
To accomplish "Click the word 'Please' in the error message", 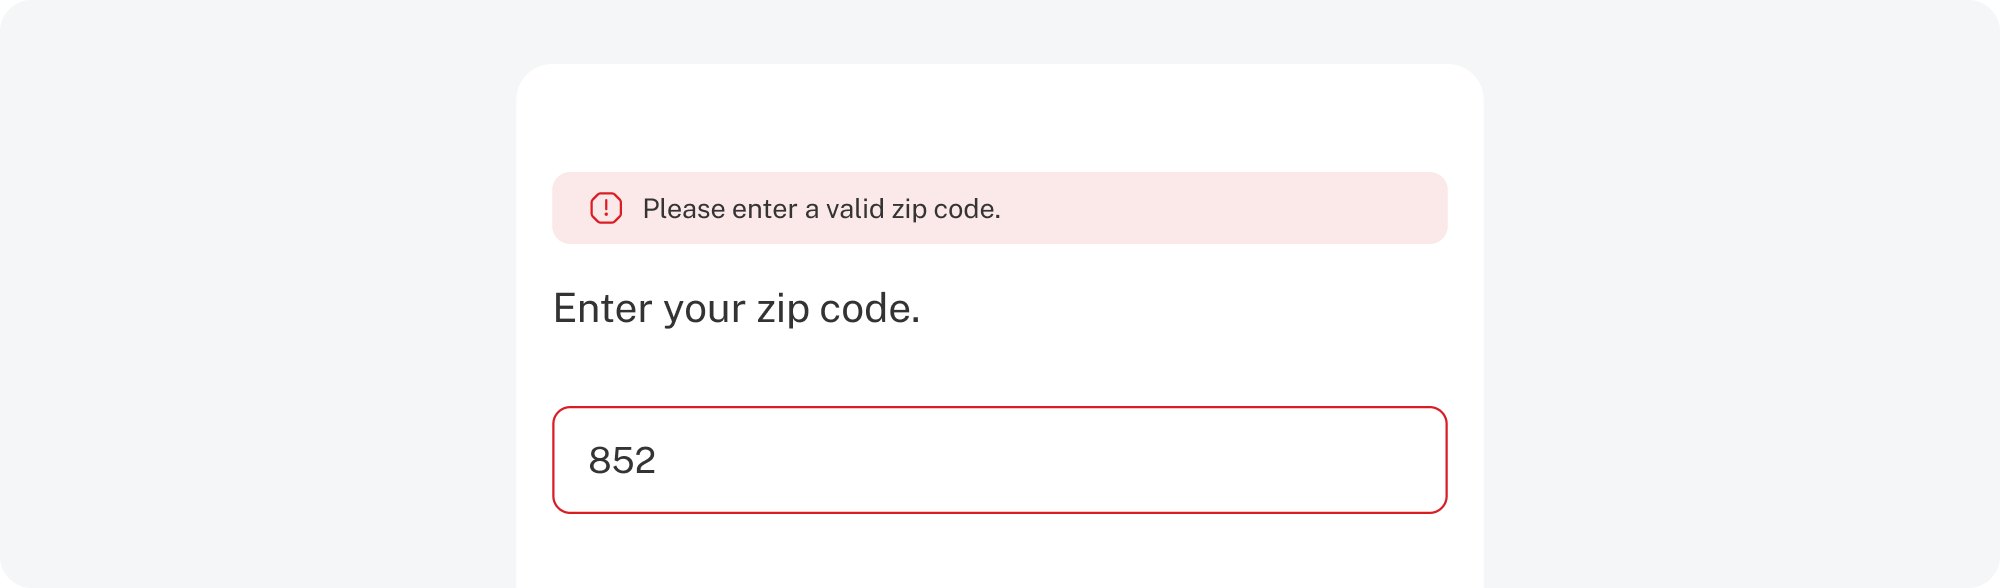I will click(x=683, y=209).
